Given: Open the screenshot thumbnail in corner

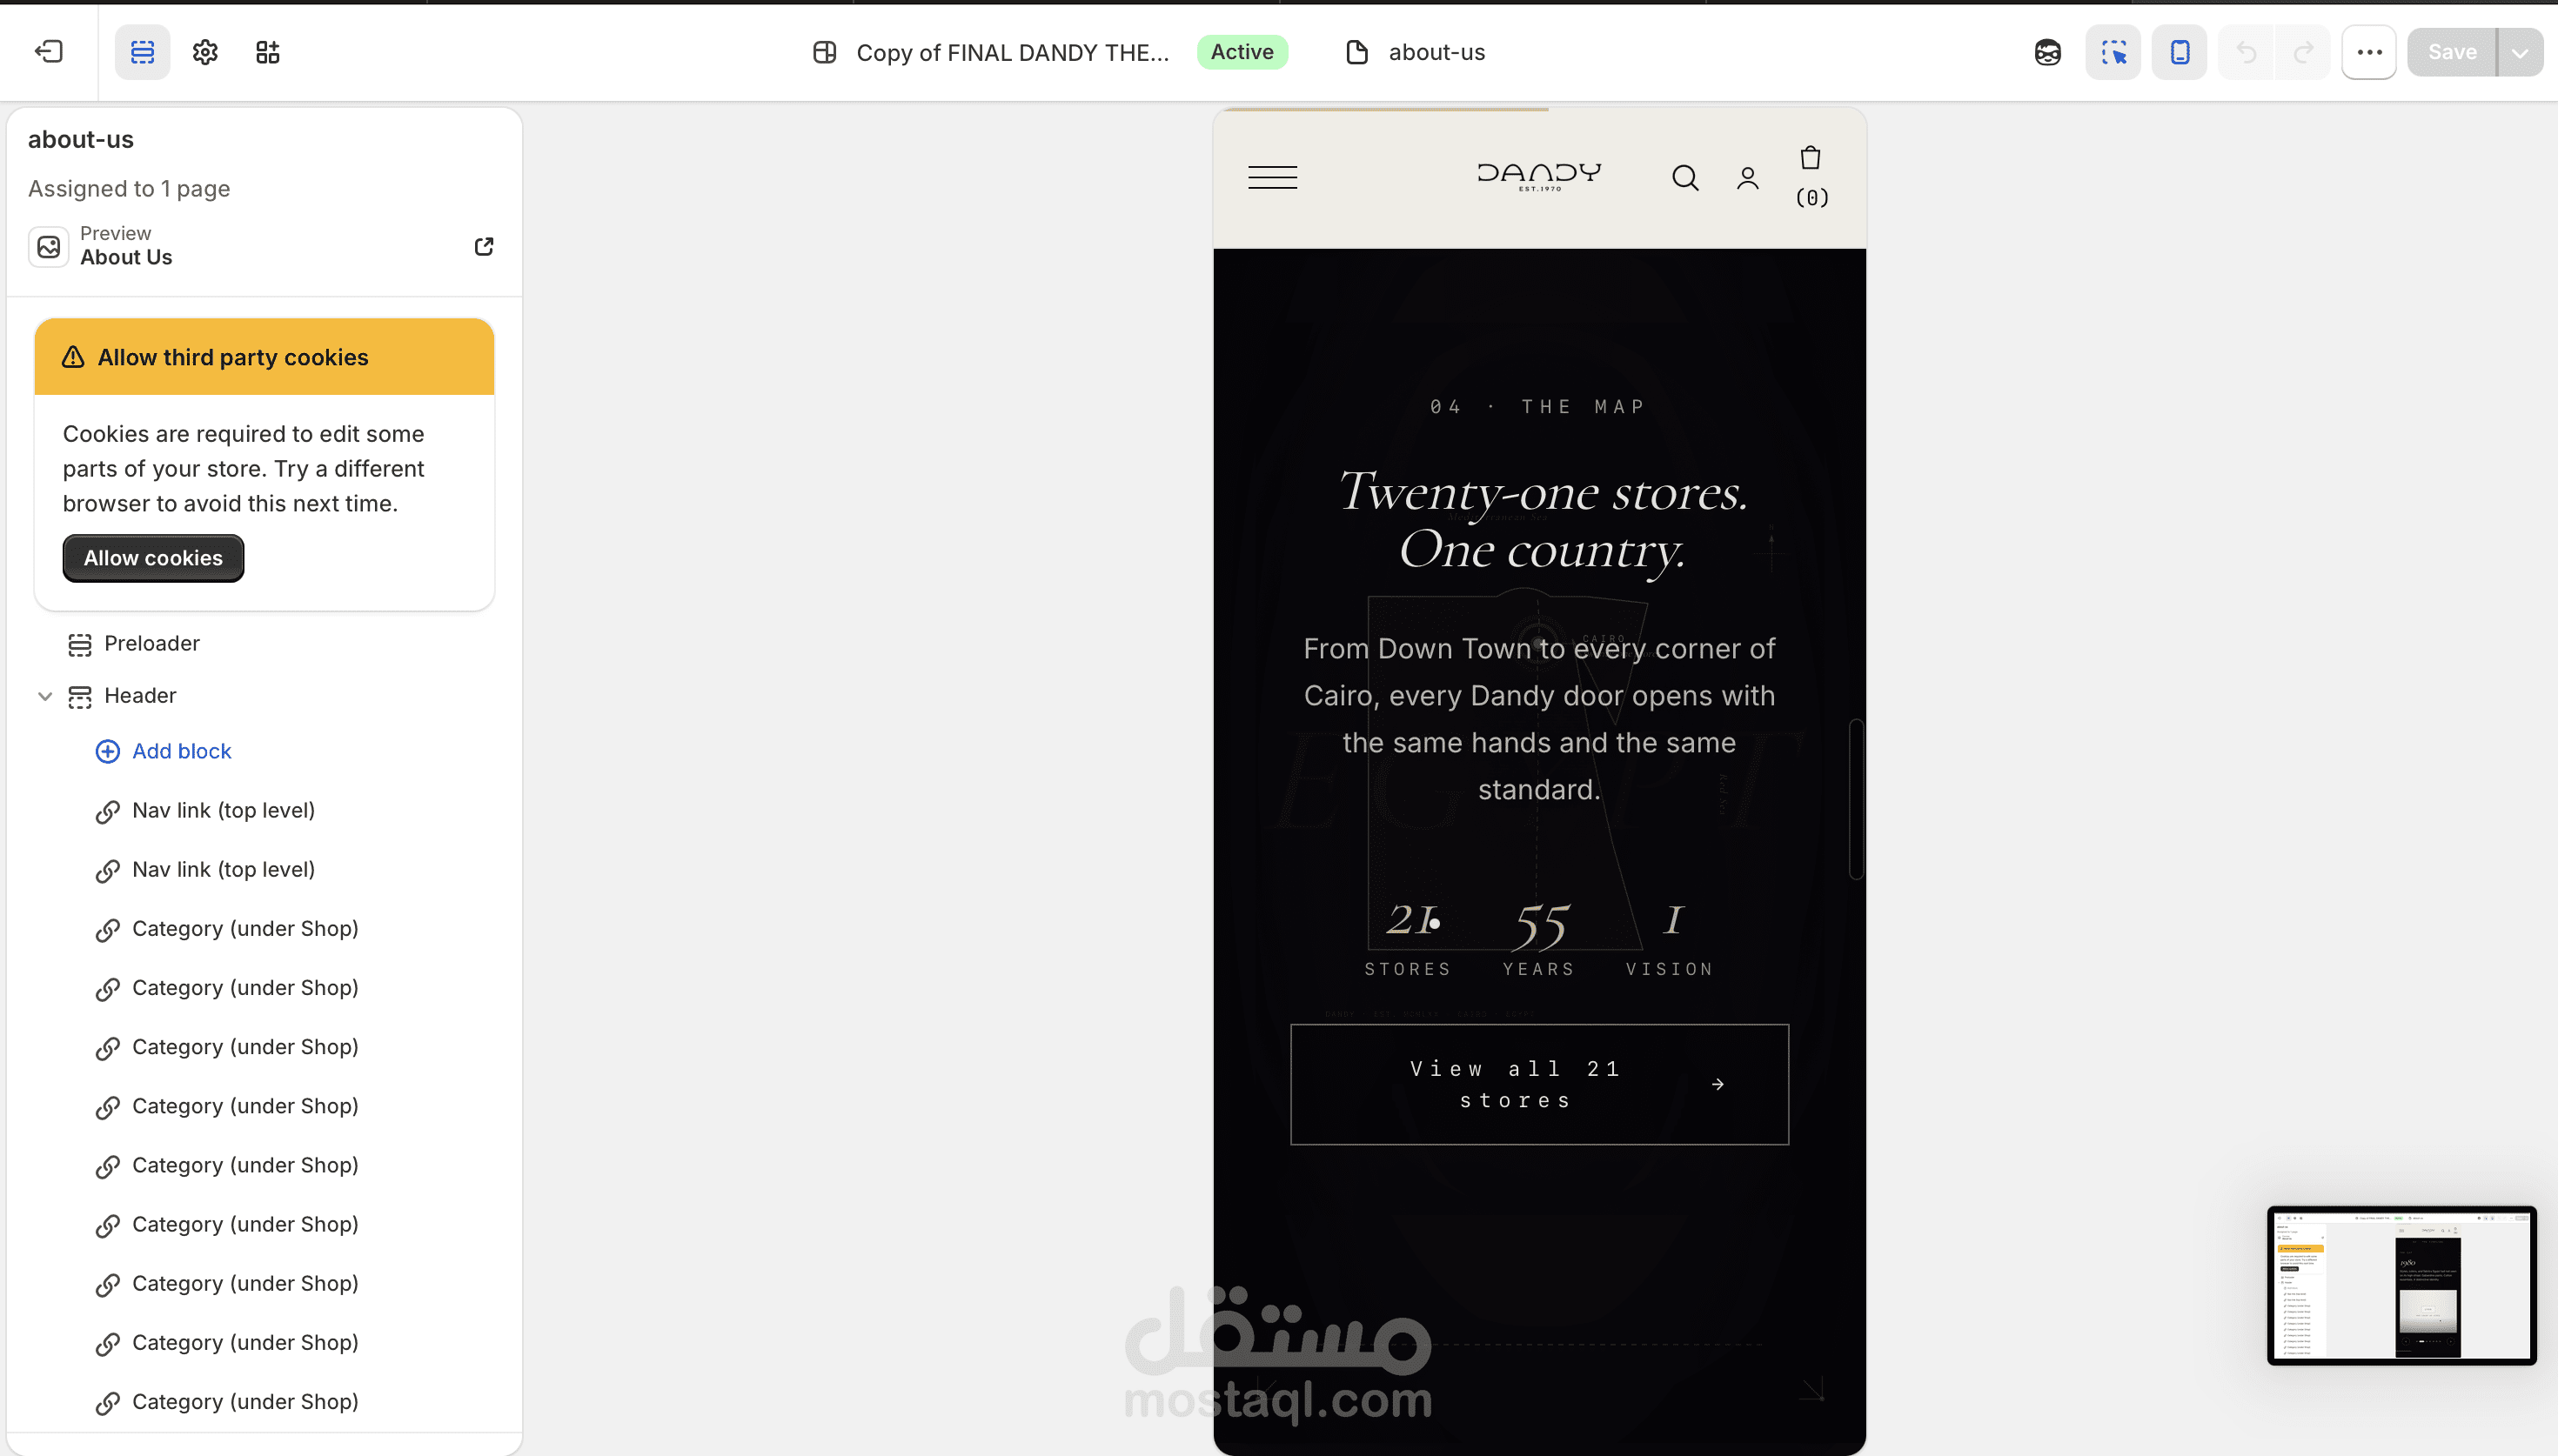Looking at the screenshot, I should [2401, 1285].
